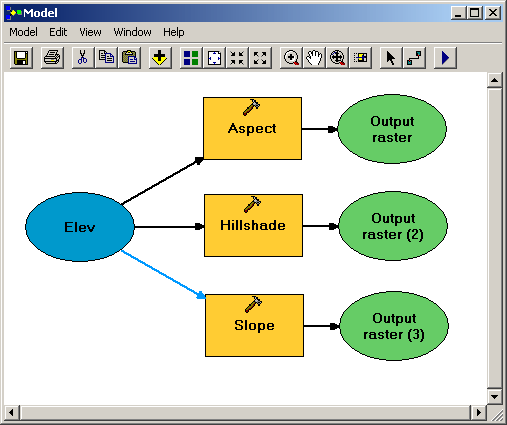Select the blue Elev input oval

80,227
